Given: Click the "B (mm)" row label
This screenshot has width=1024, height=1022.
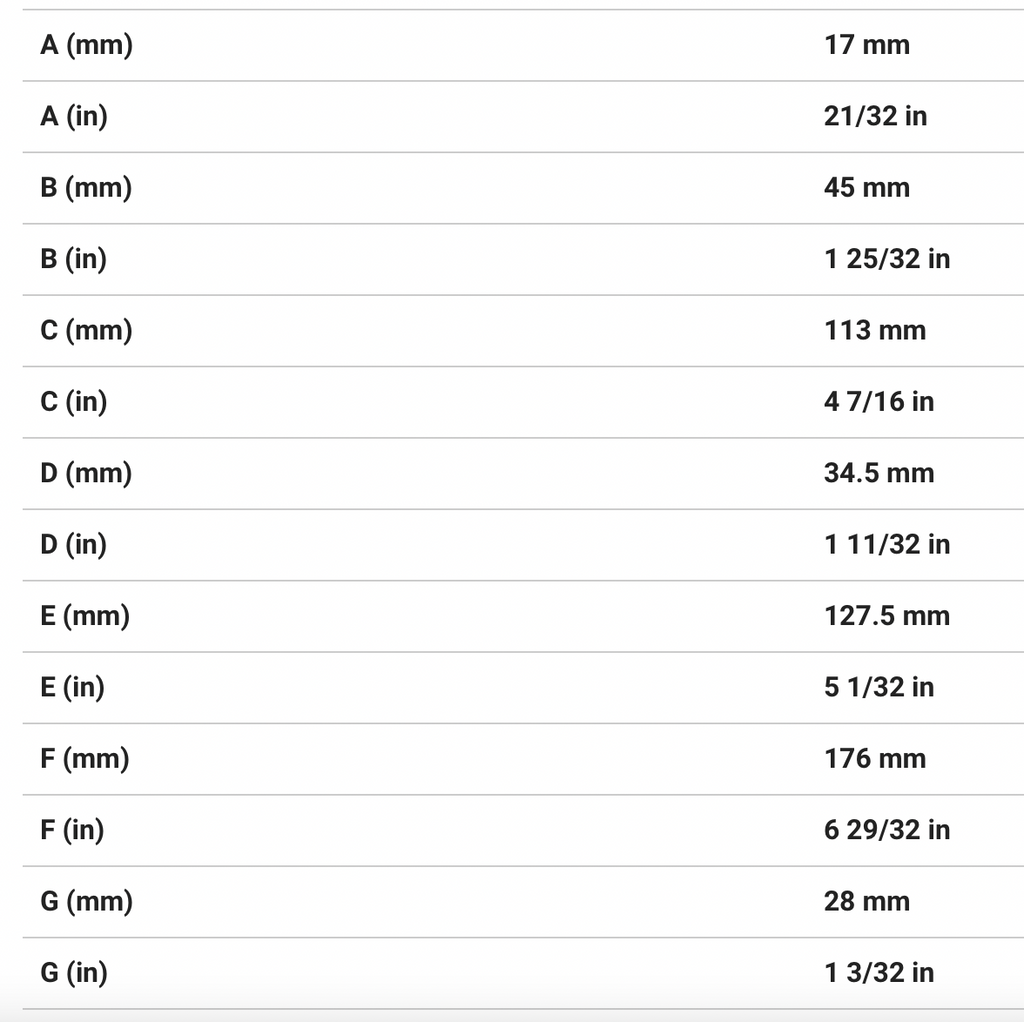Looking at the screenshot, I should (x=86, y=188).
